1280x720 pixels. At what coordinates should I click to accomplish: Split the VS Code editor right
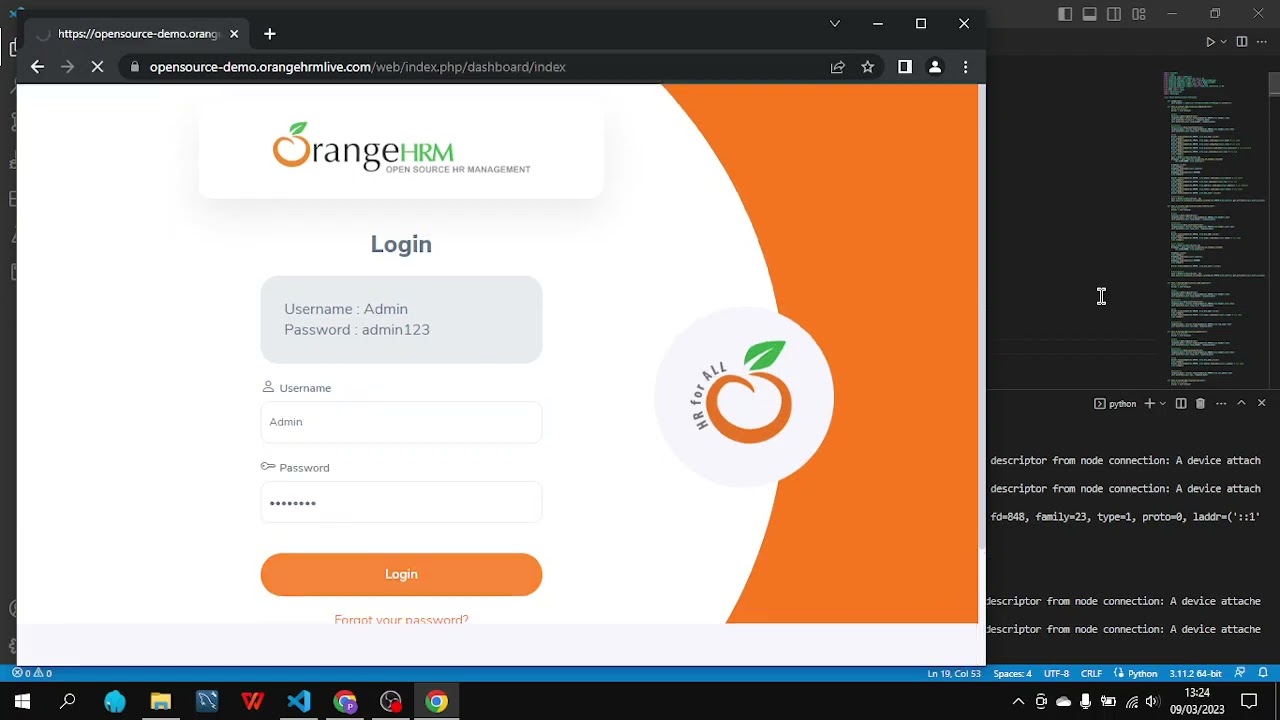pos(1242,42)
